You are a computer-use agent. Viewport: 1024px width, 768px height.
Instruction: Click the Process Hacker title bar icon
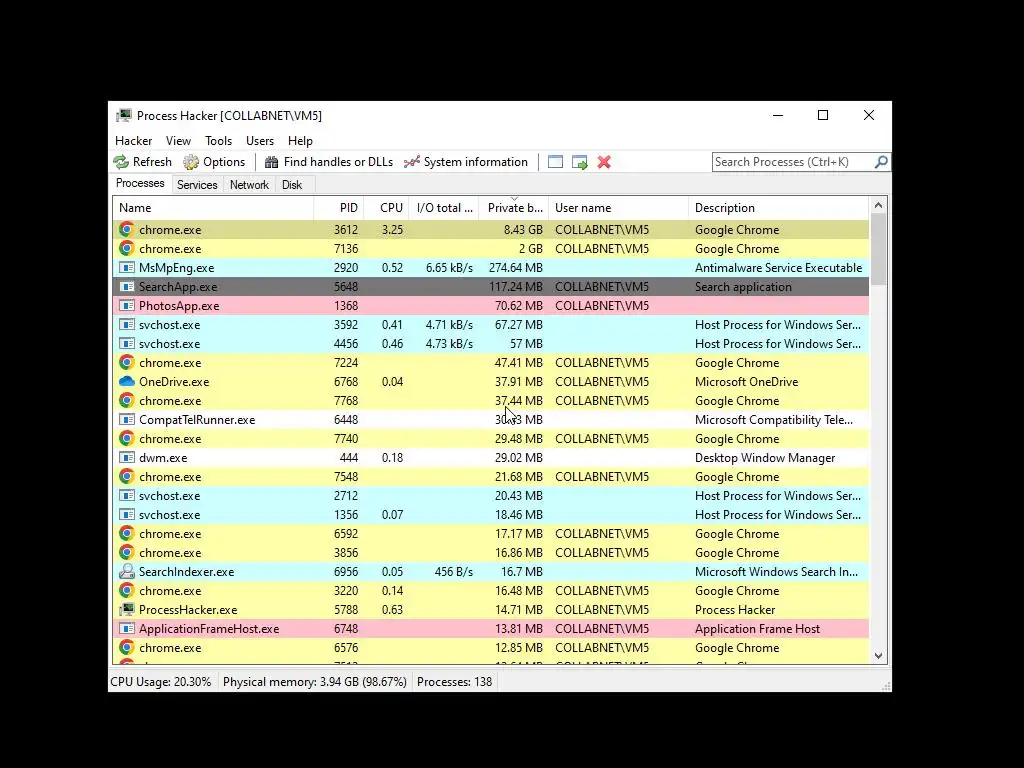click(123, 116)
